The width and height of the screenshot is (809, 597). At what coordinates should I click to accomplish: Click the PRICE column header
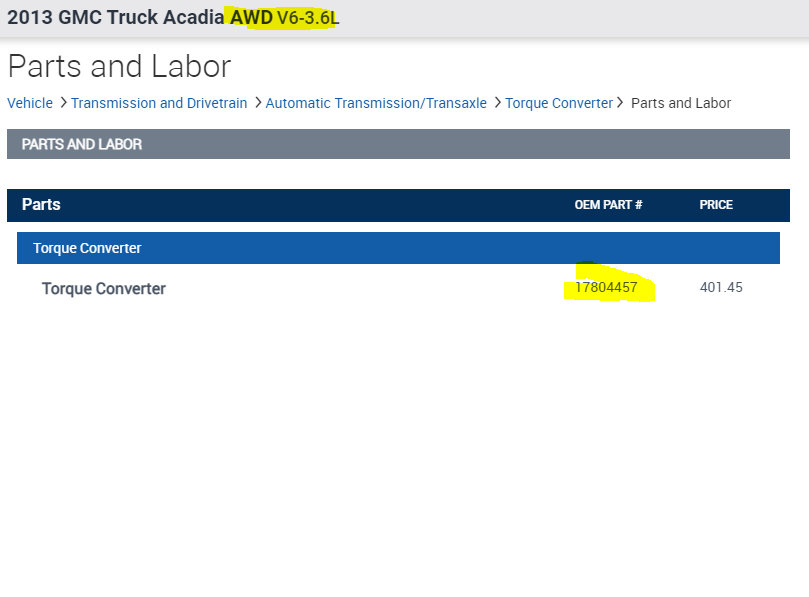(716, 205)
